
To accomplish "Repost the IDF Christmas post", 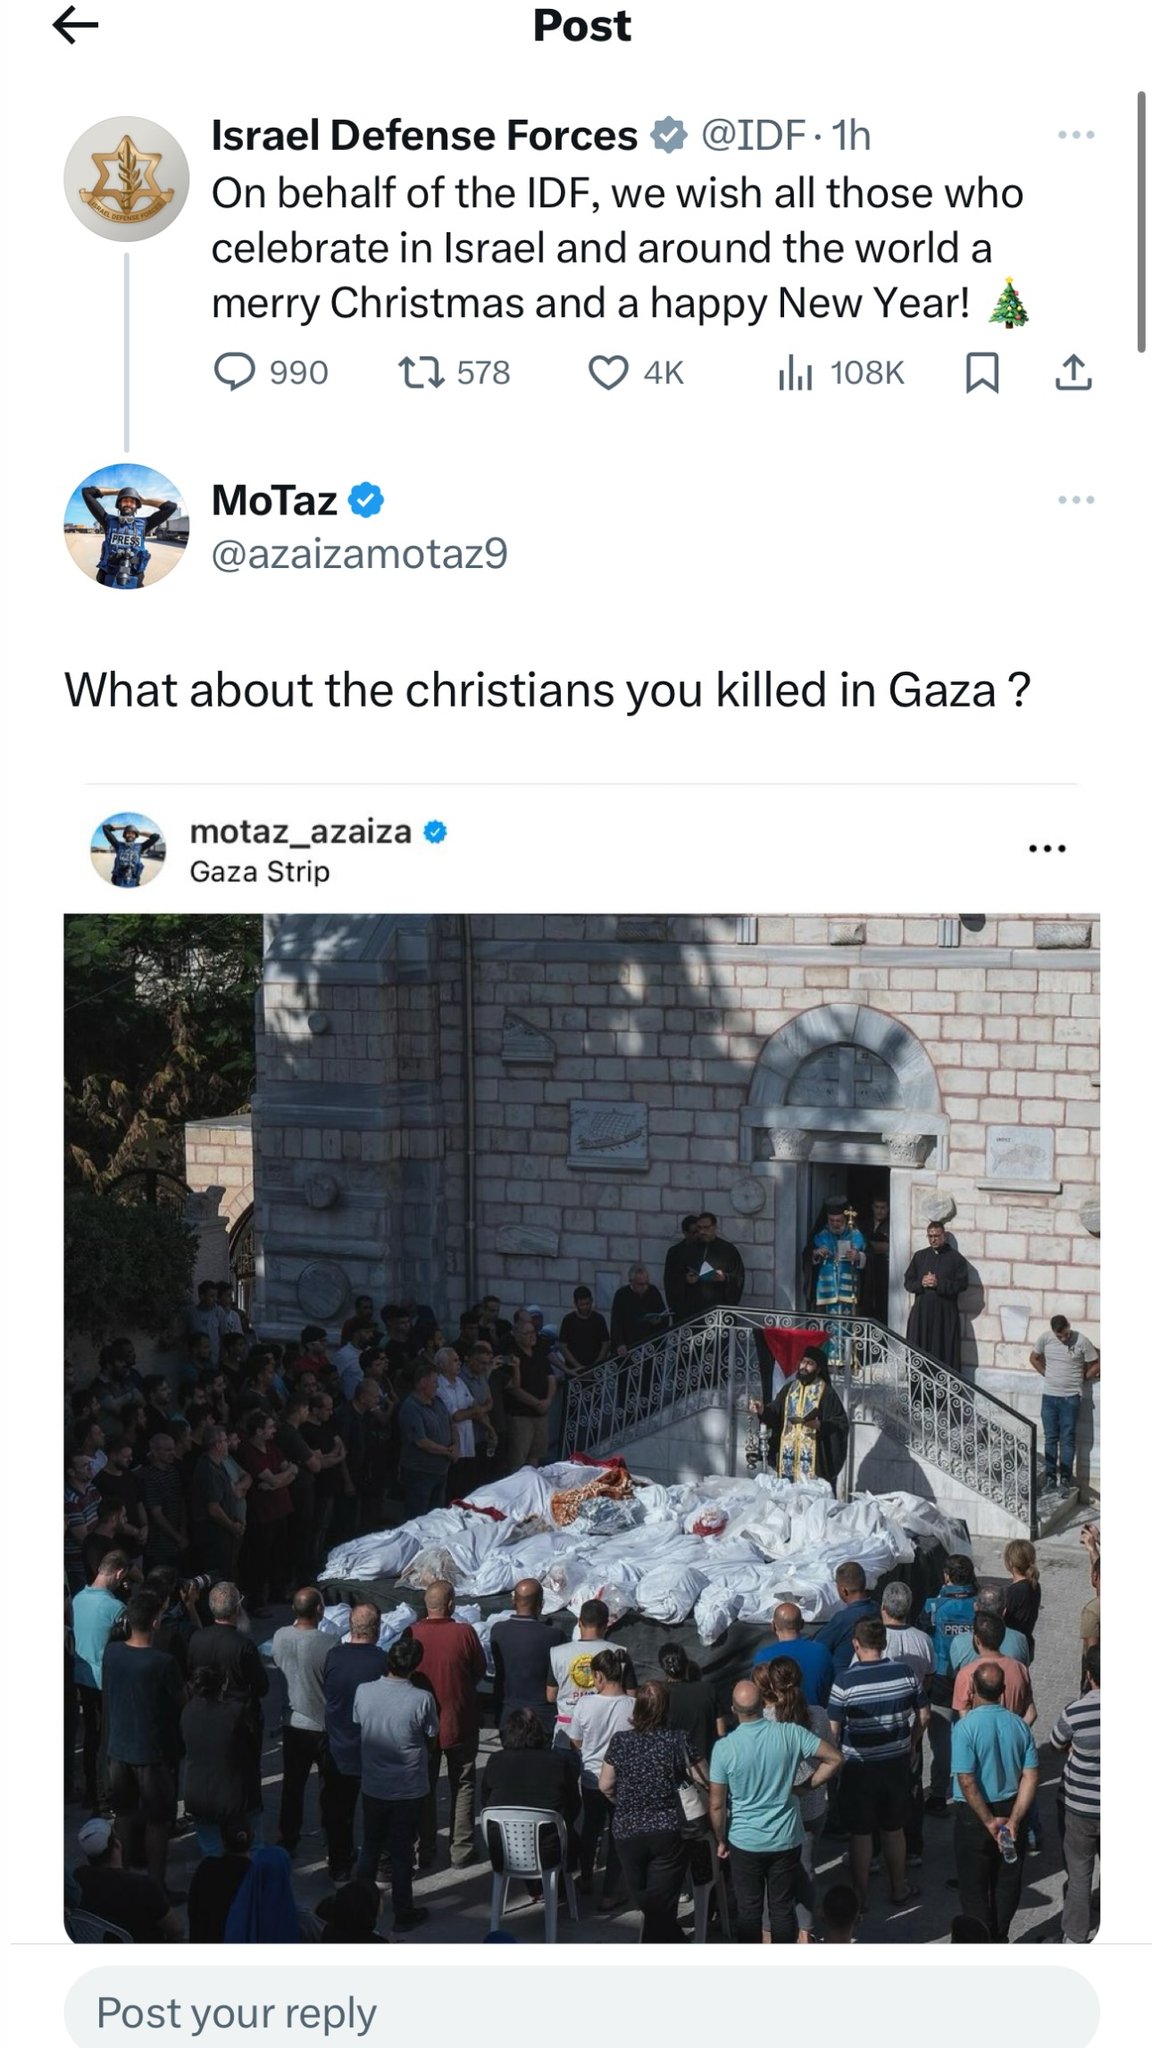I will (413, 373).
